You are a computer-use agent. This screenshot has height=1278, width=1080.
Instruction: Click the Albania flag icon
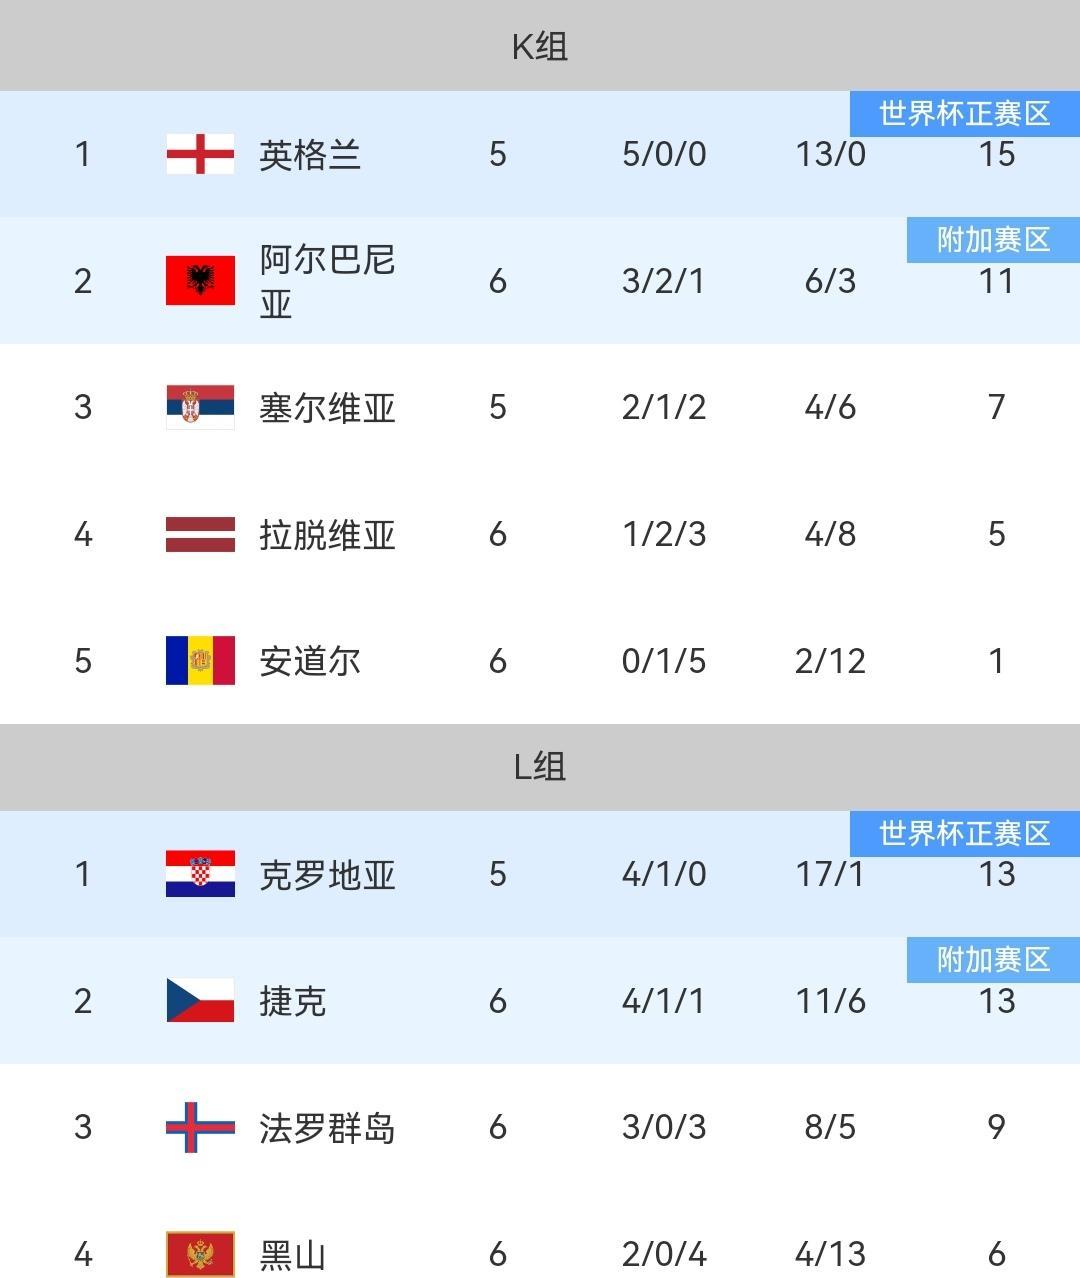[200, 280]
